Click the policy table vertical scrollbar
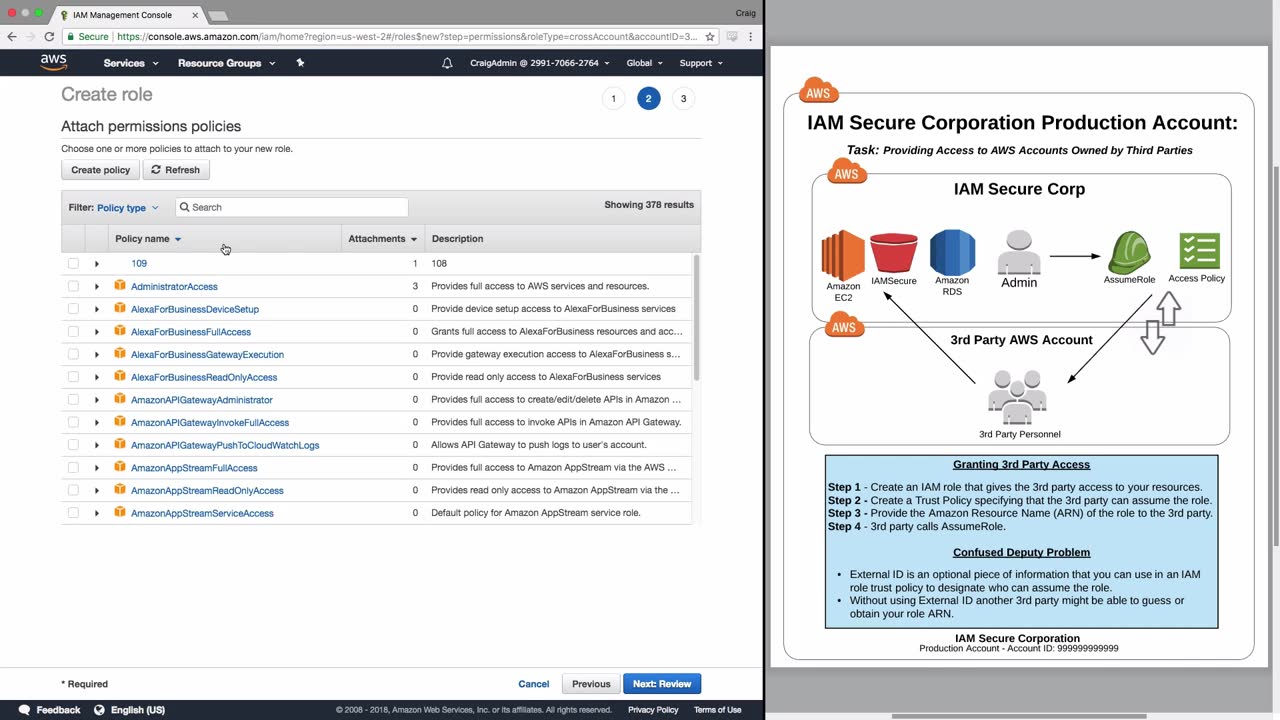 click(x=696, y=318)
